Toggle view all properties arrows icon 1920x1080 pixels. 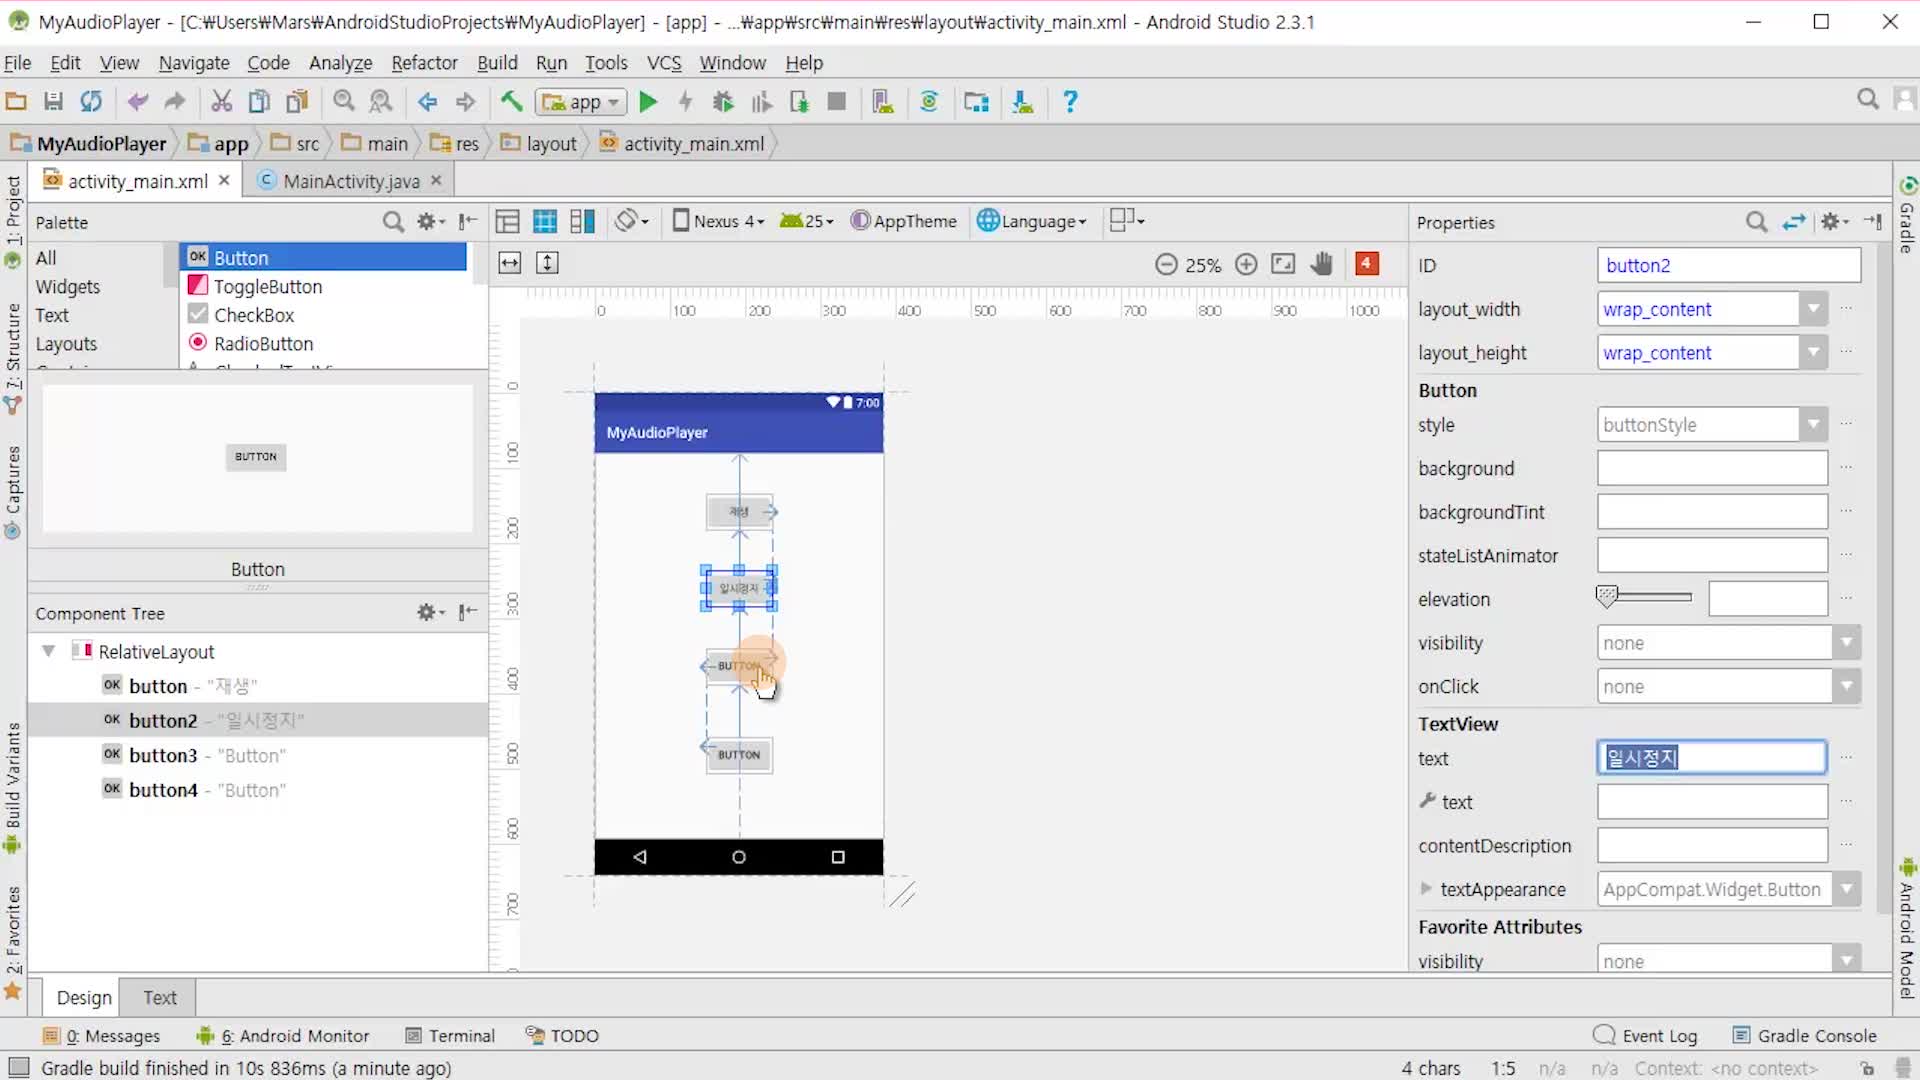1795,222
